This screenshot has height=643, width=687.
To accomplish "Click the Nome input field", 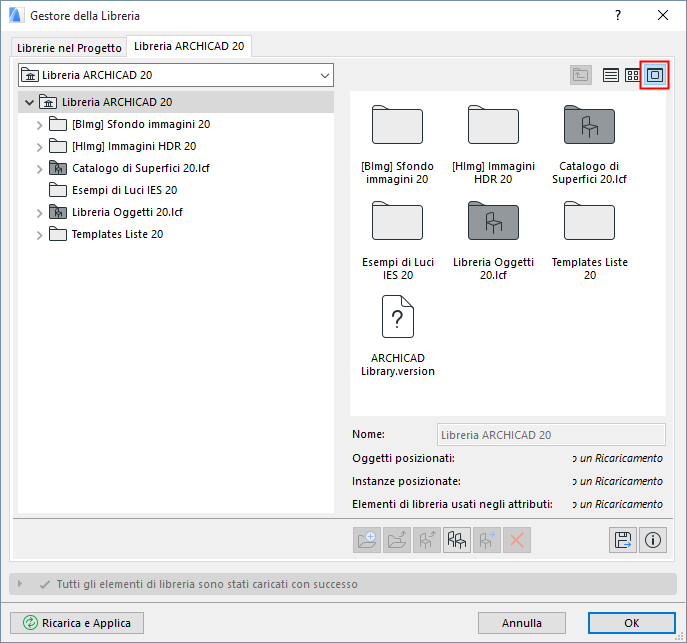I will pyautogui.click(x=551, y=435).
